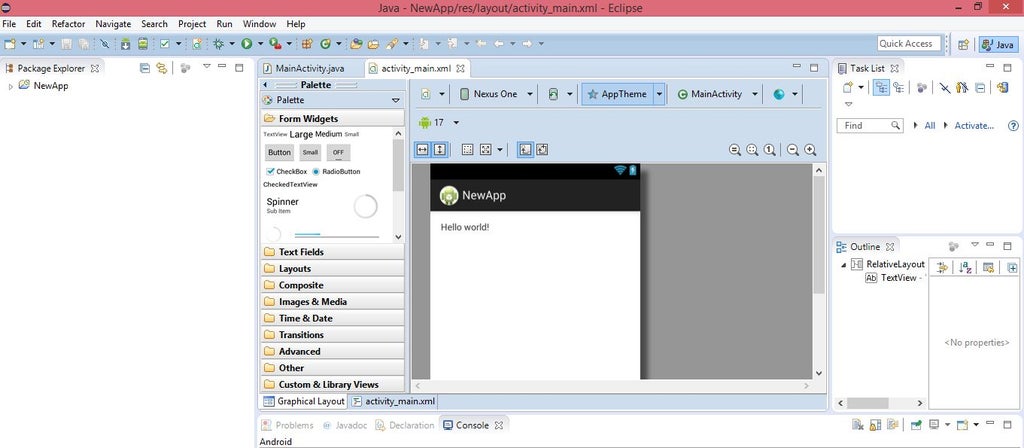Select the Java perspective button
1024x448 pixels.
[x=998, y=44]
